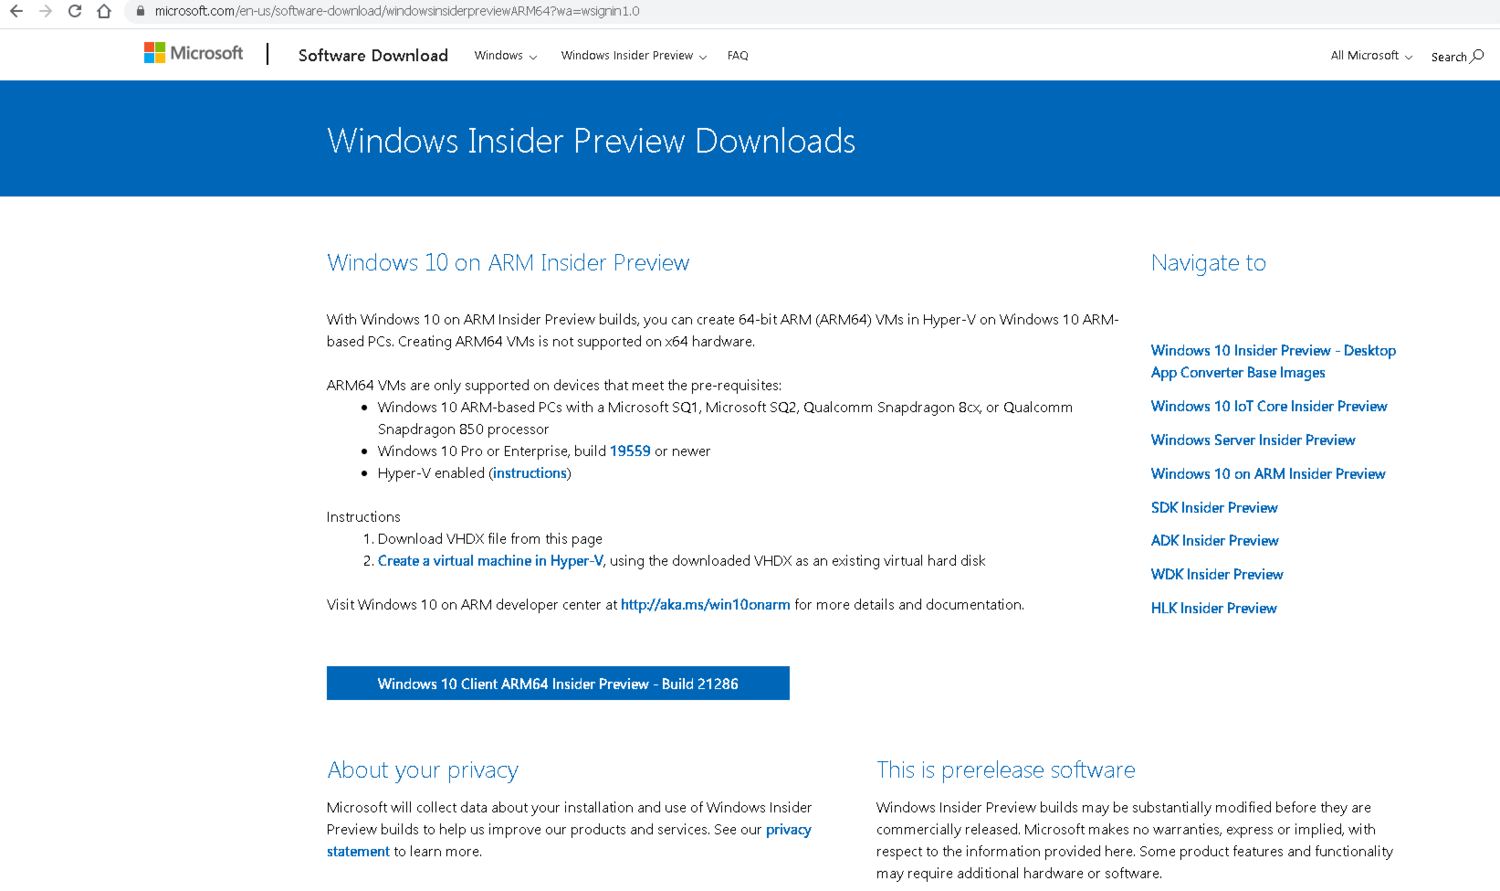Navigate to Desktop App Converter Base Images
Viewport: 1500px width, 891px height.
(1273, 361)
